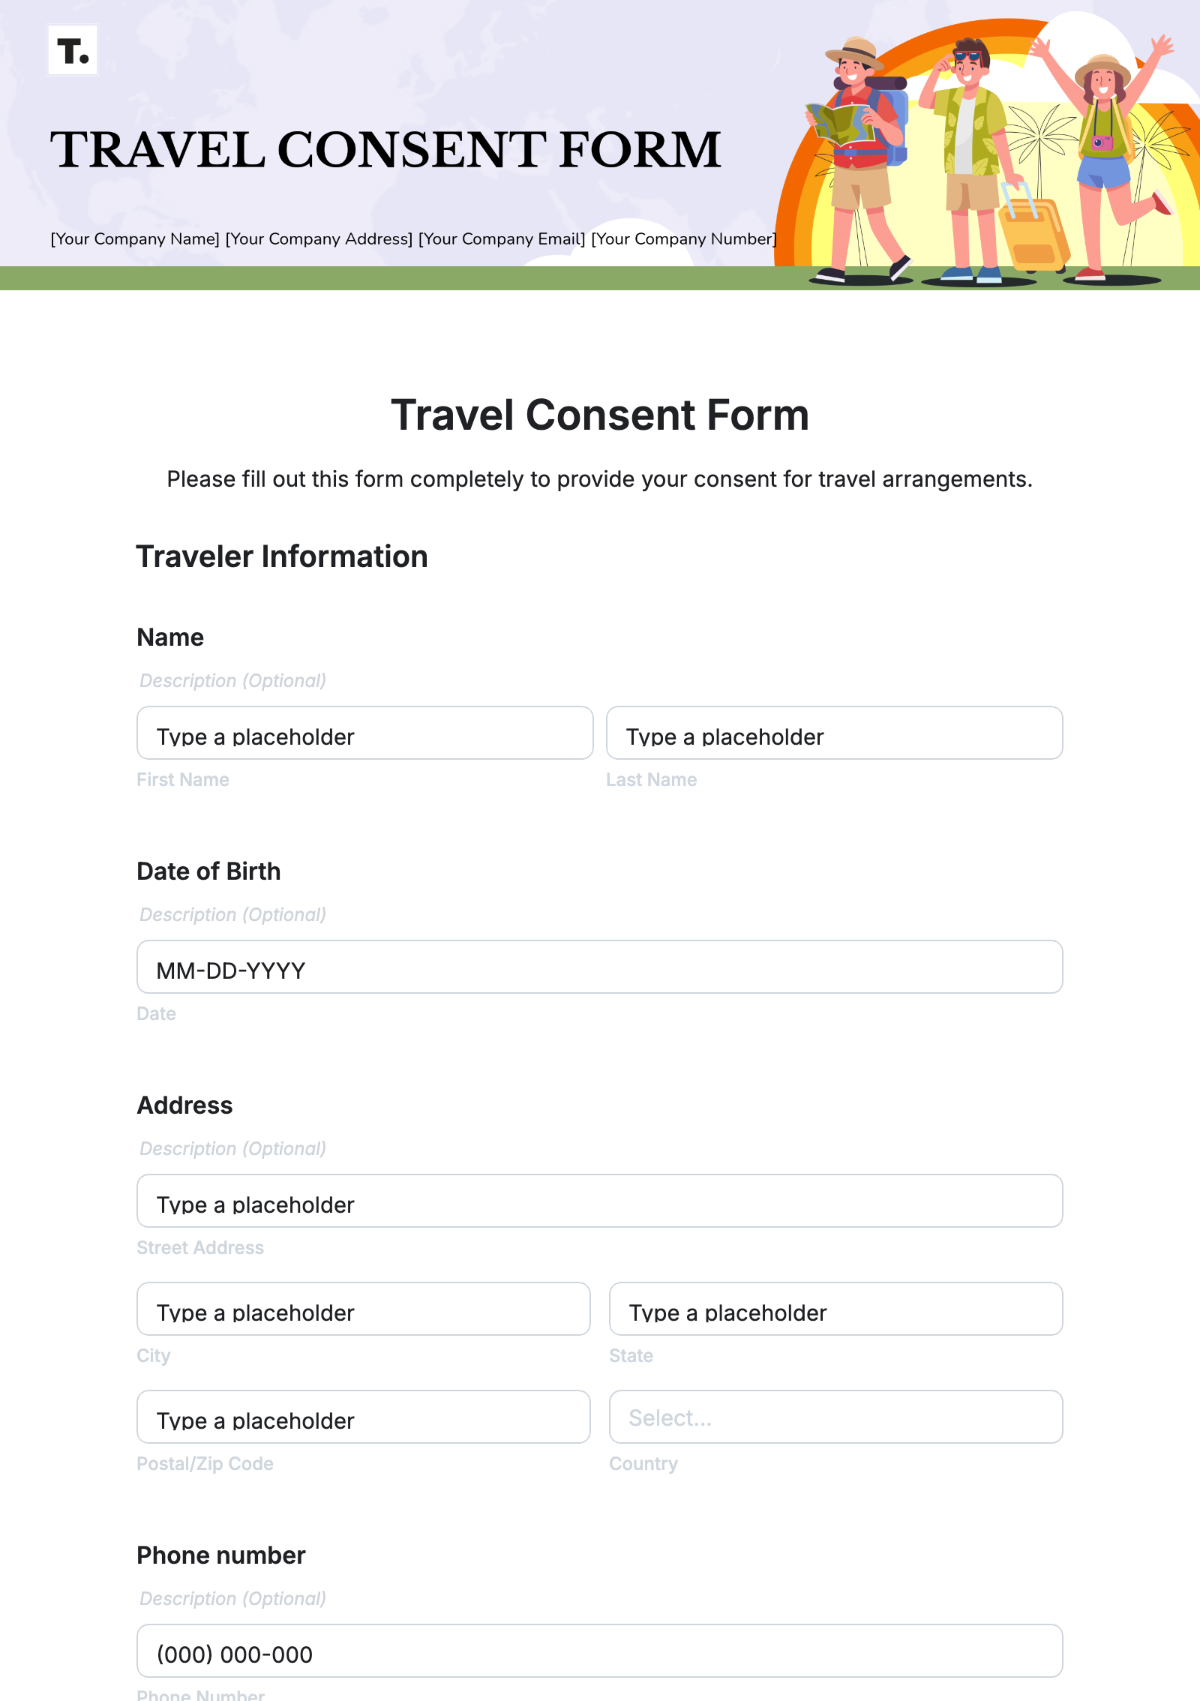Click the Traveler Information section heading
This screenshot has width=1200, height=1701.
(283, 557)
